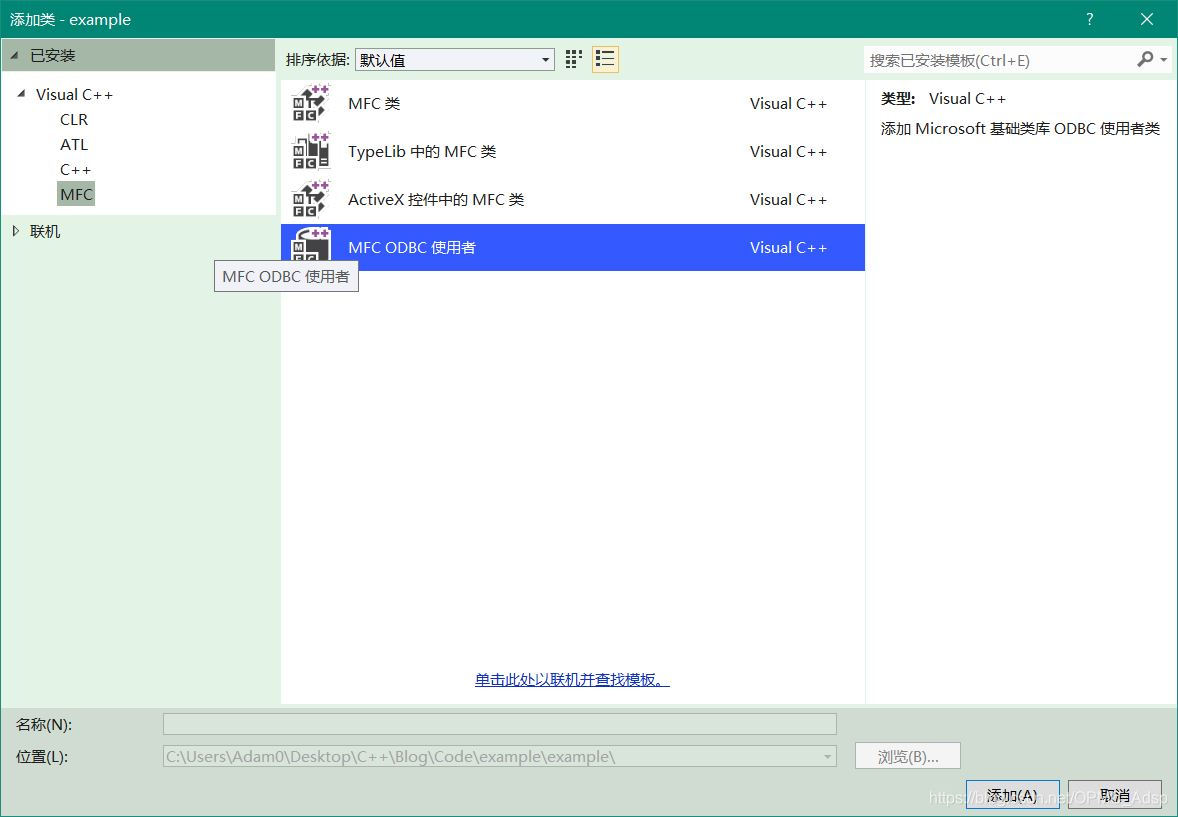Focus the 搜索已安装模板 search box

coord(999,60)
